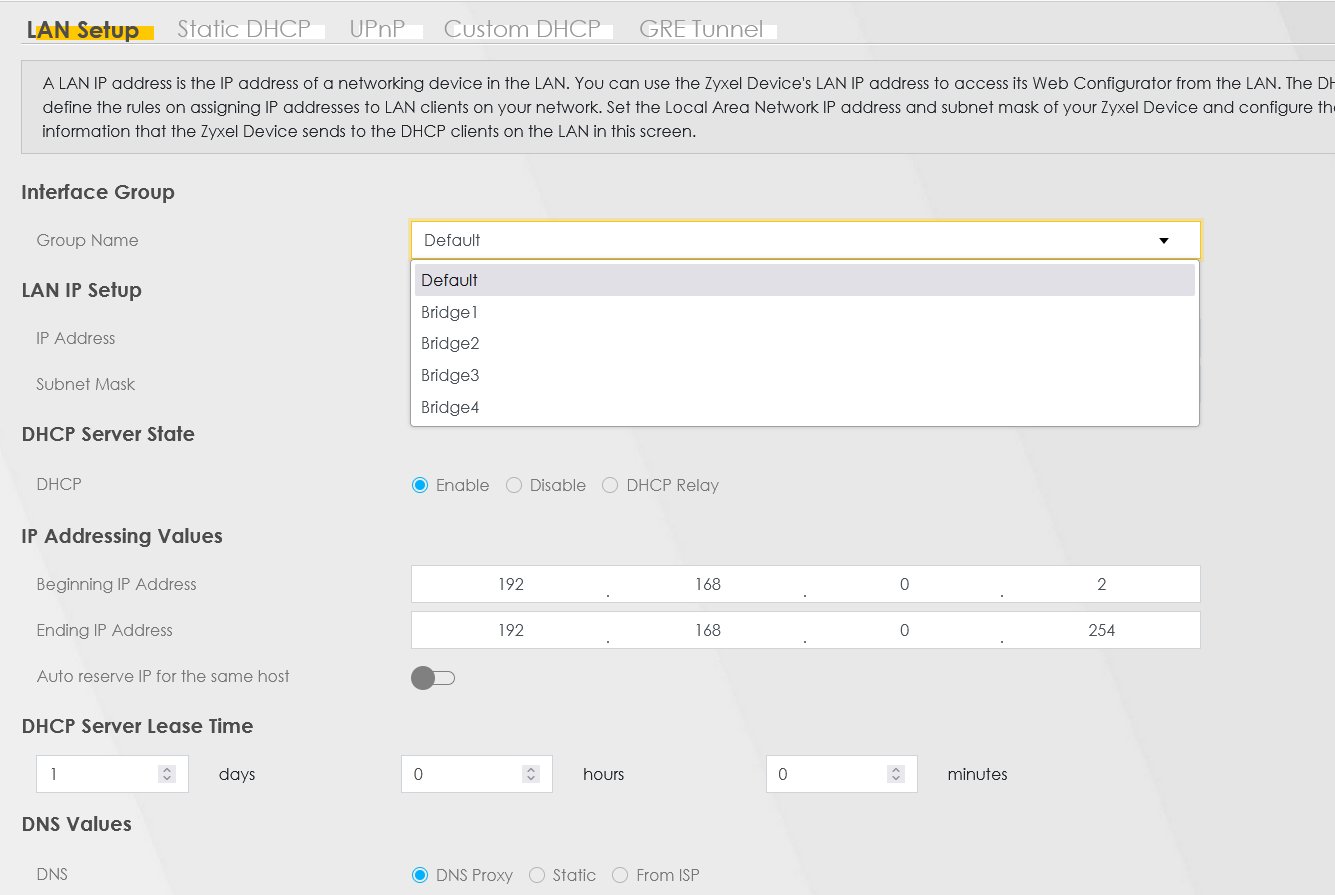The image size is (1335, 895).
Task: Open the UPnP tab
Action: [x=377, y=29]
